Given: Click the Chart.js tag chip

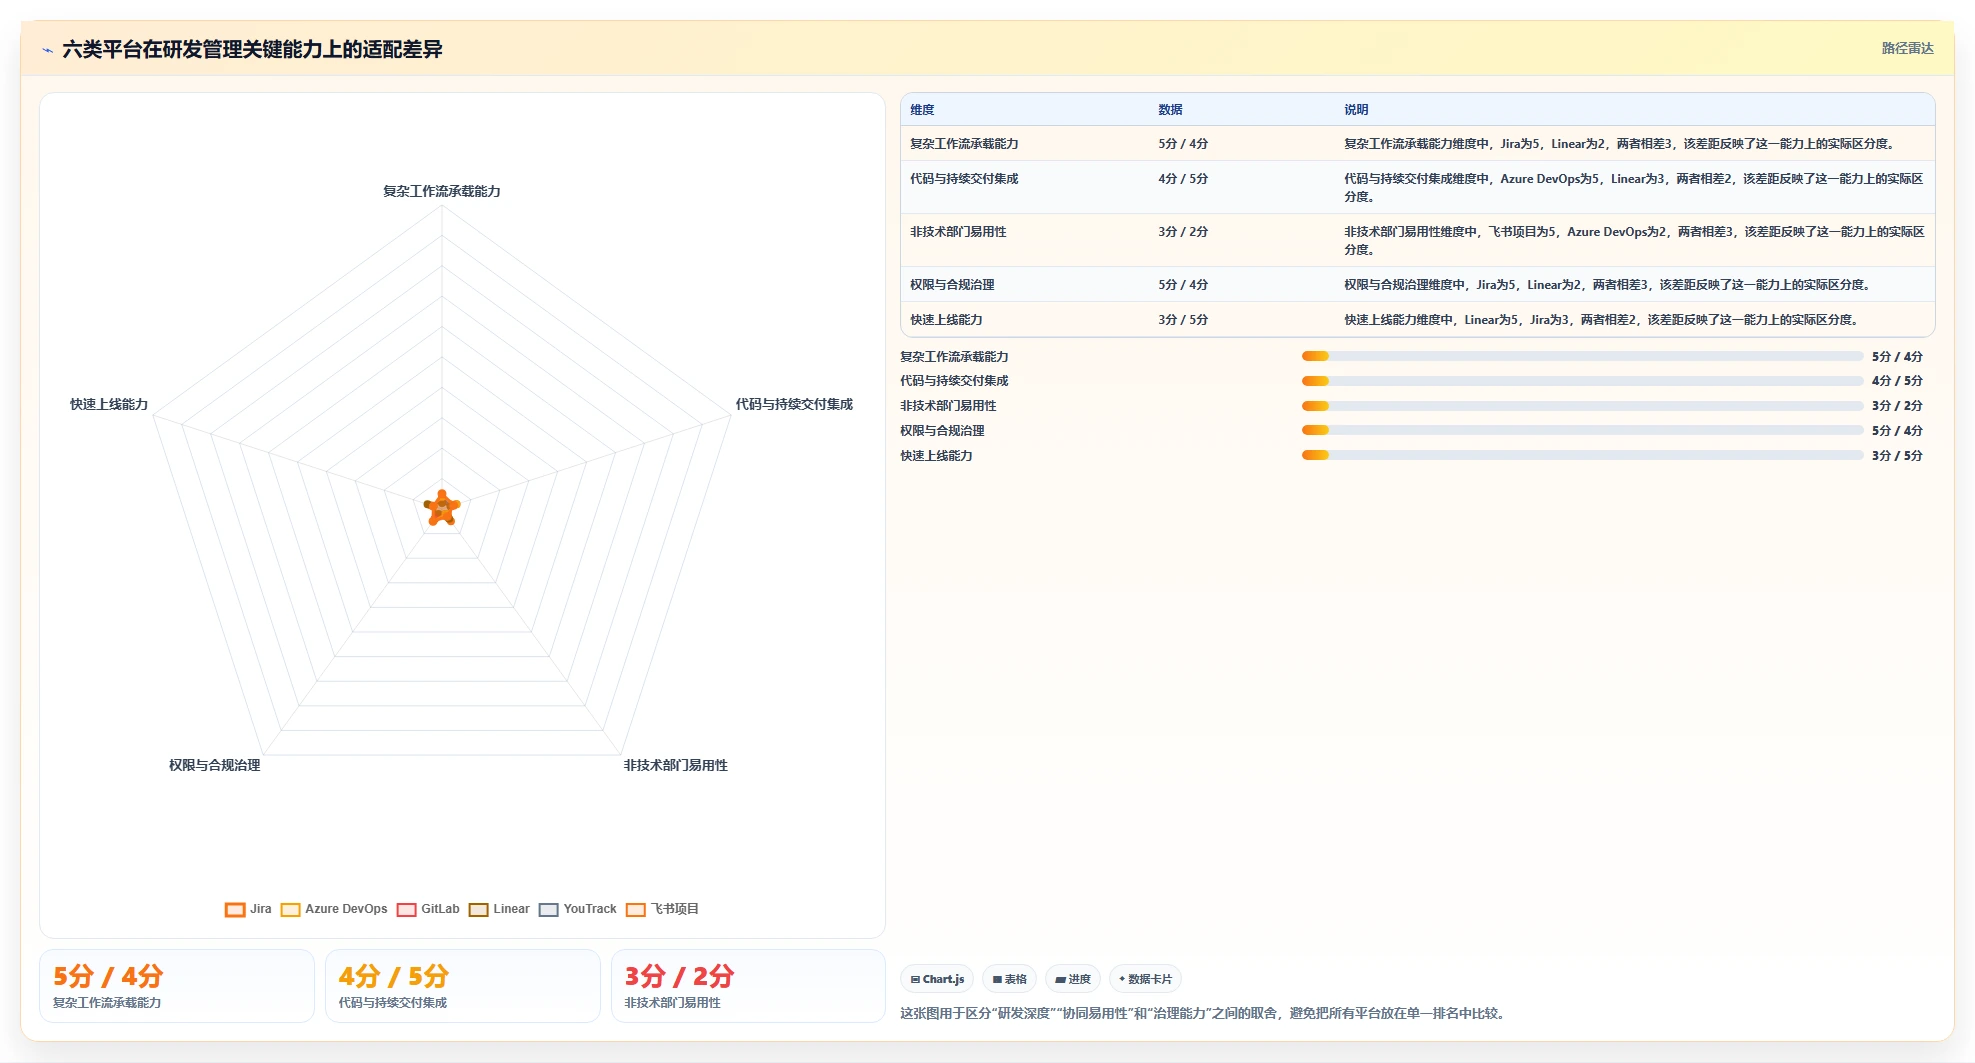Looking at the screenshot, I should point(937,979).
